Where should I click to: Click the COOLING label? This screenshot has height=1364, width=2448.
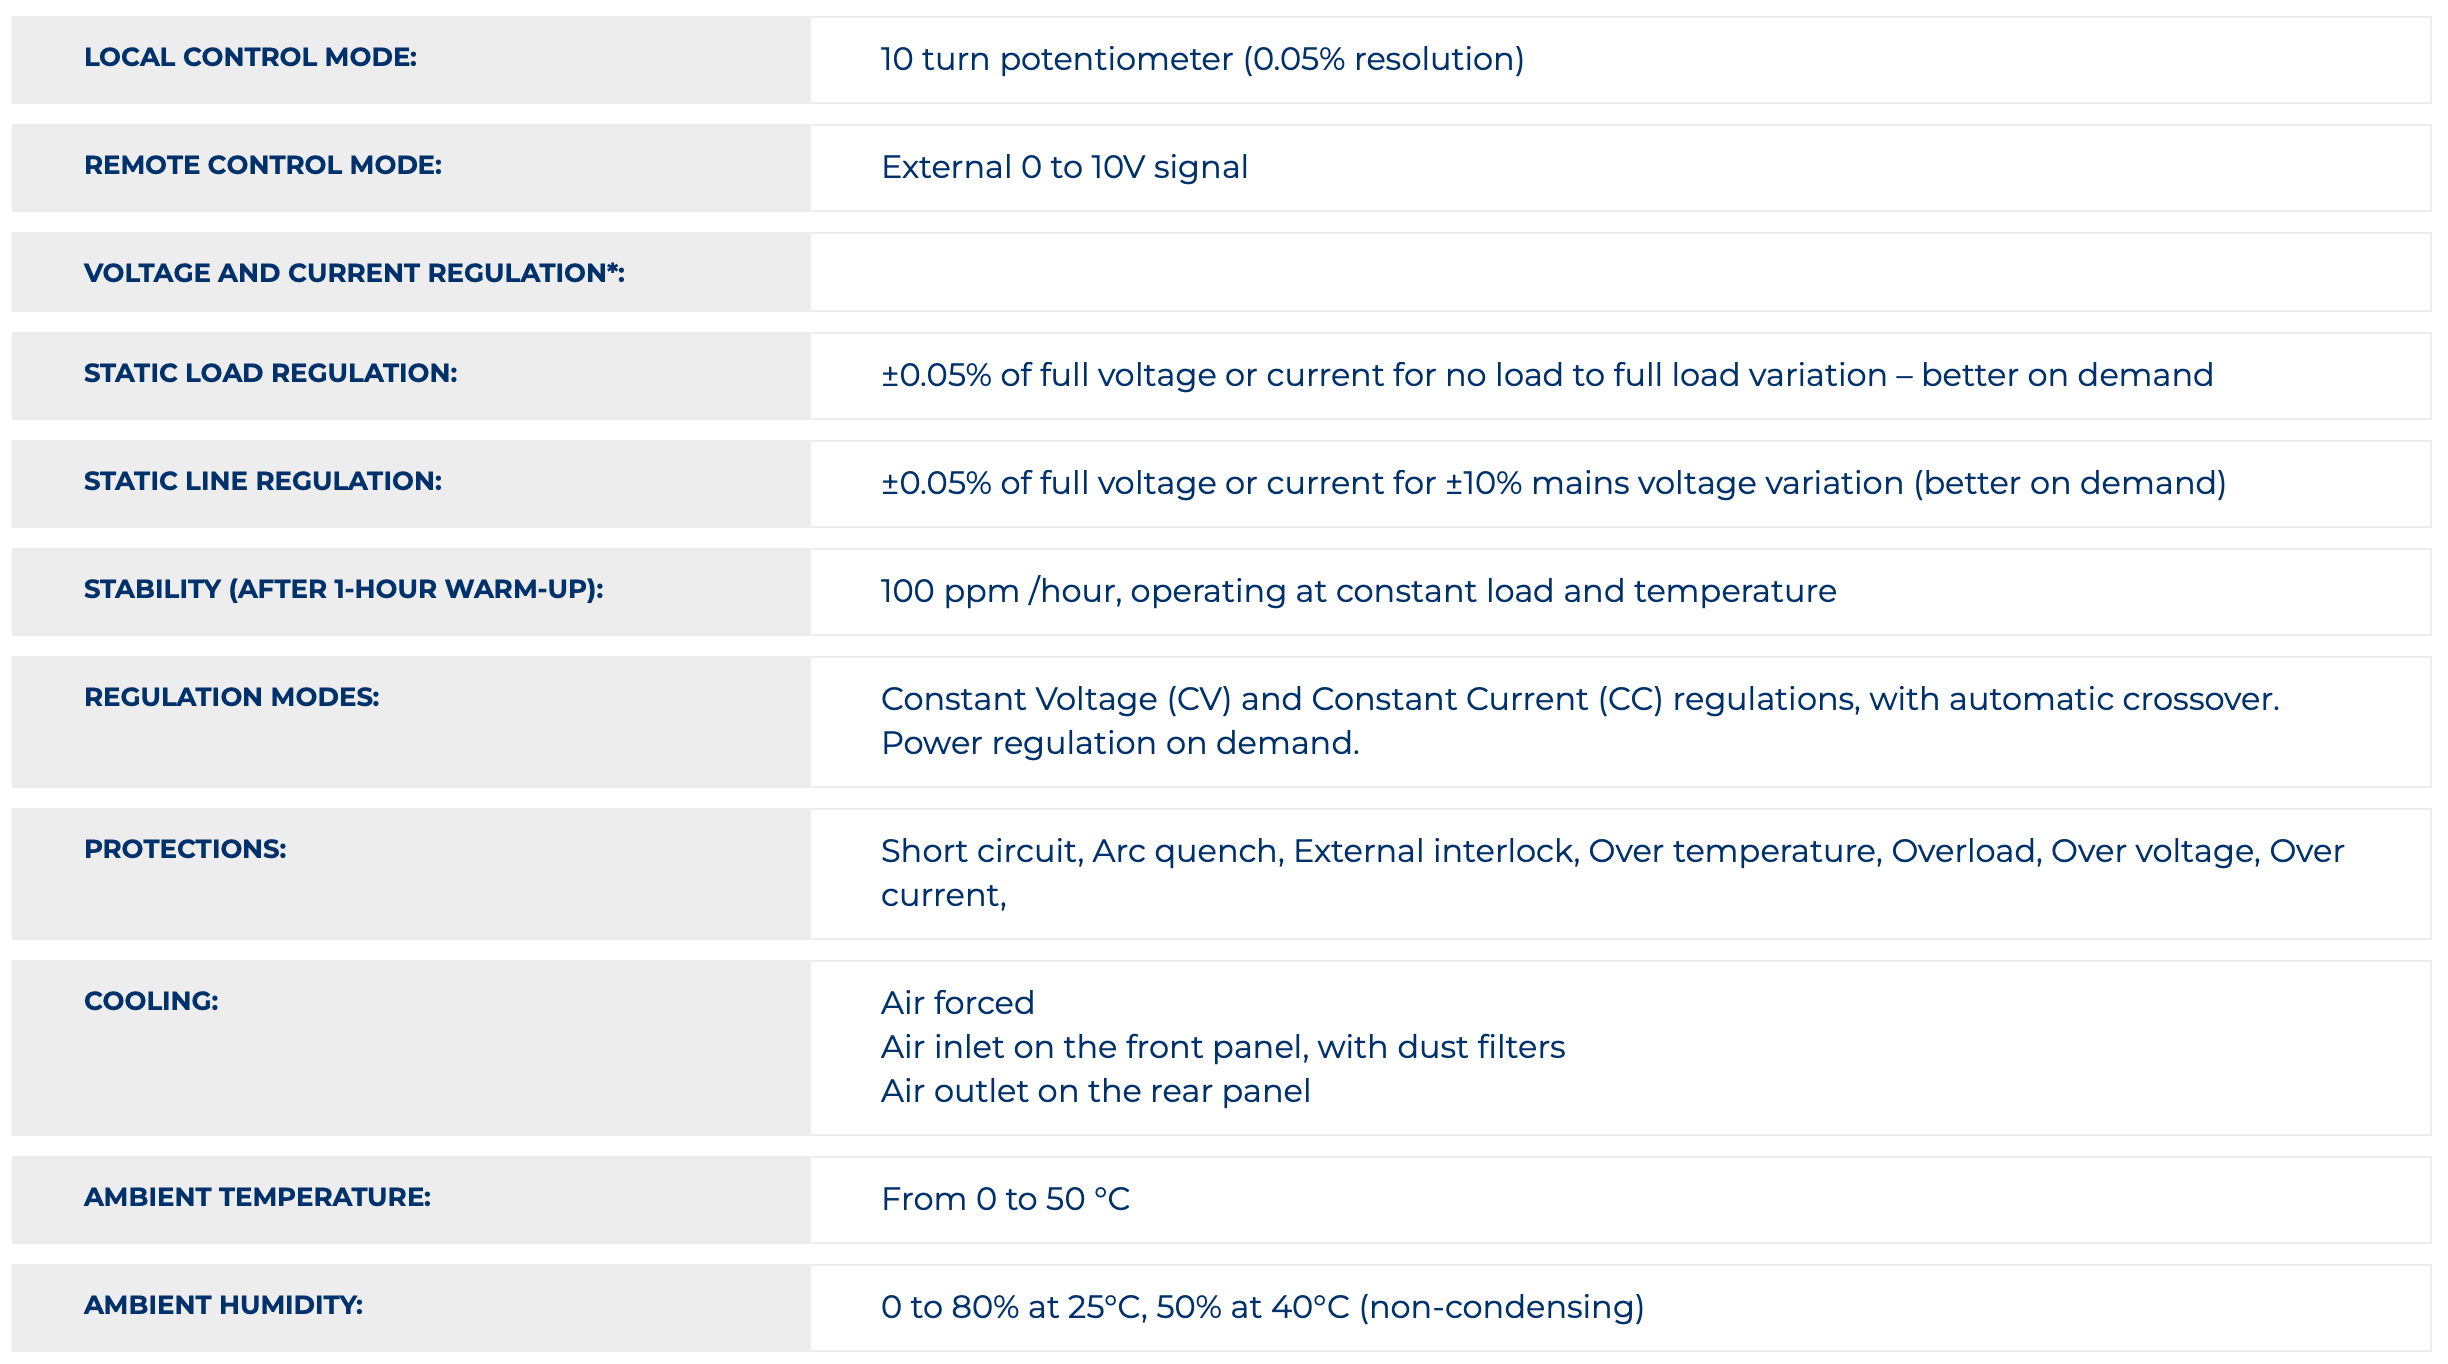click(151, 1002)
